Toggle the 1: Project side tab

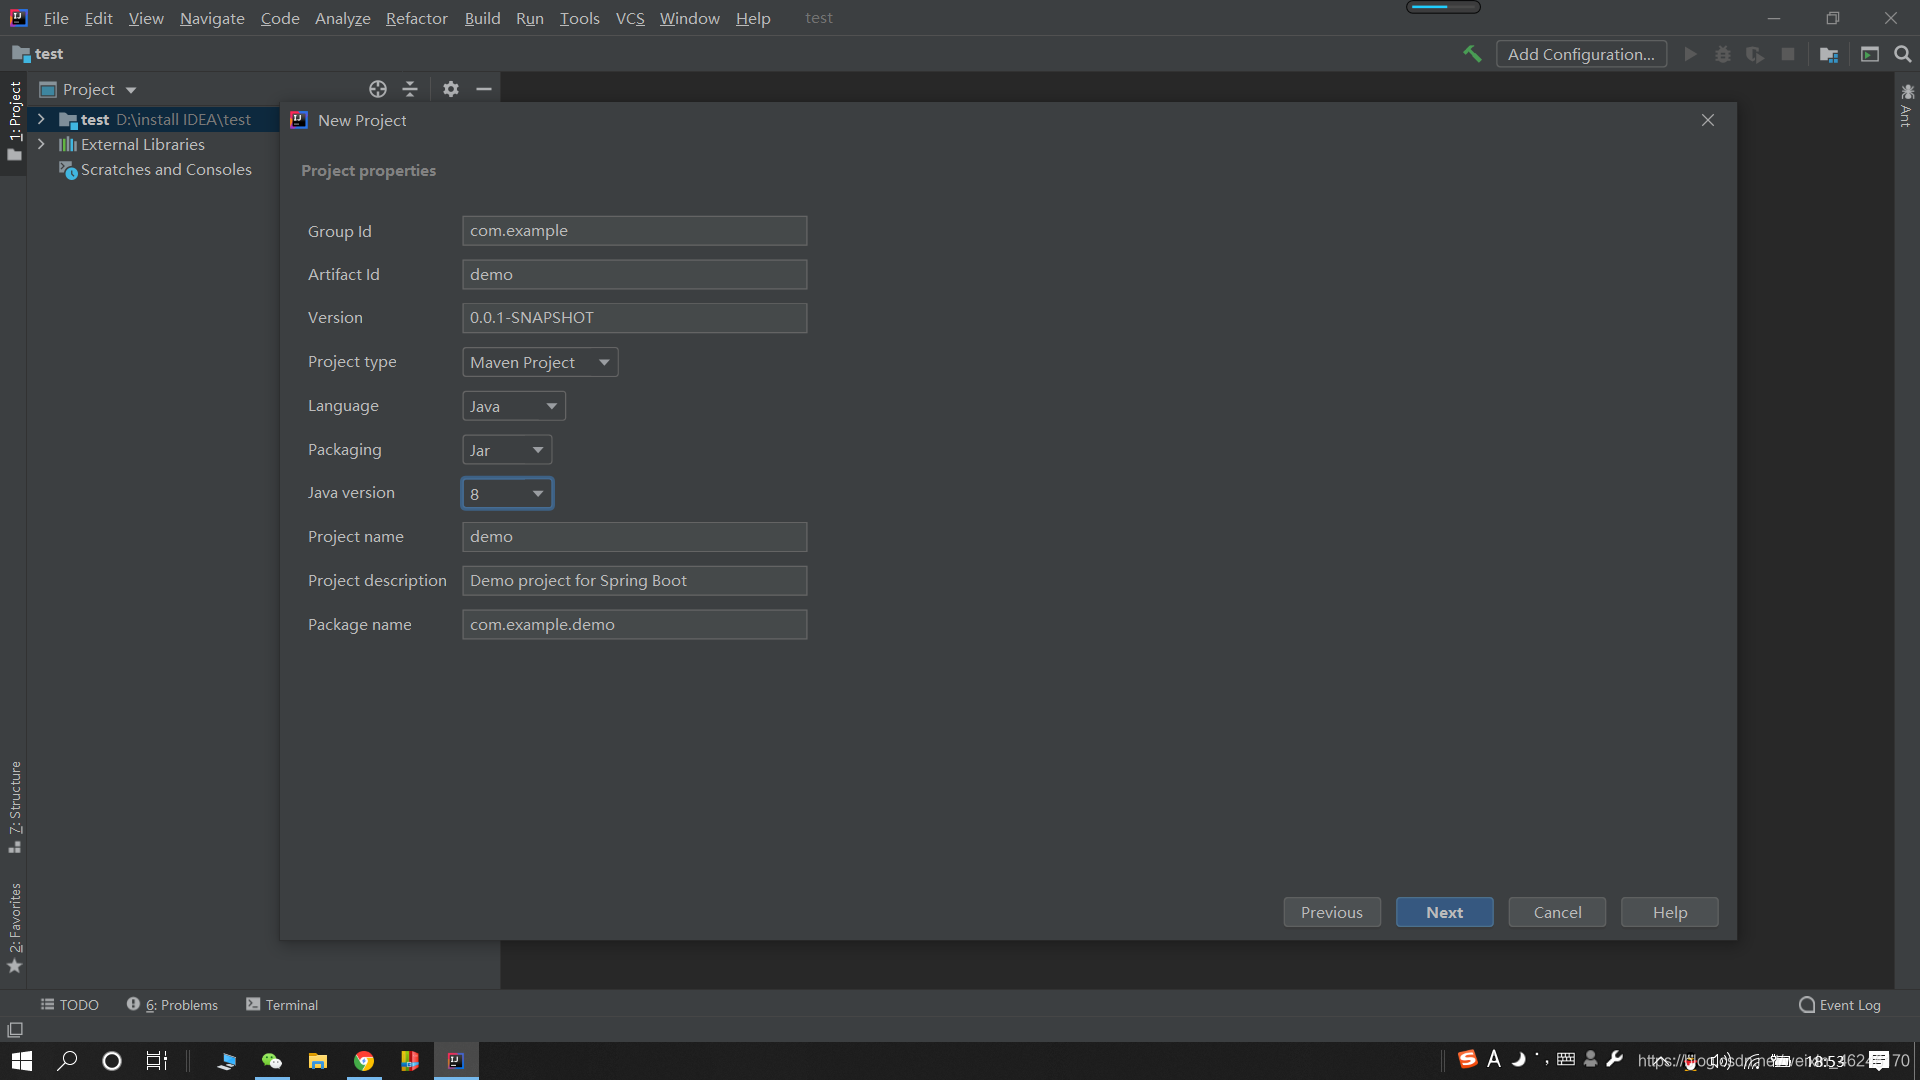(14, 121)
